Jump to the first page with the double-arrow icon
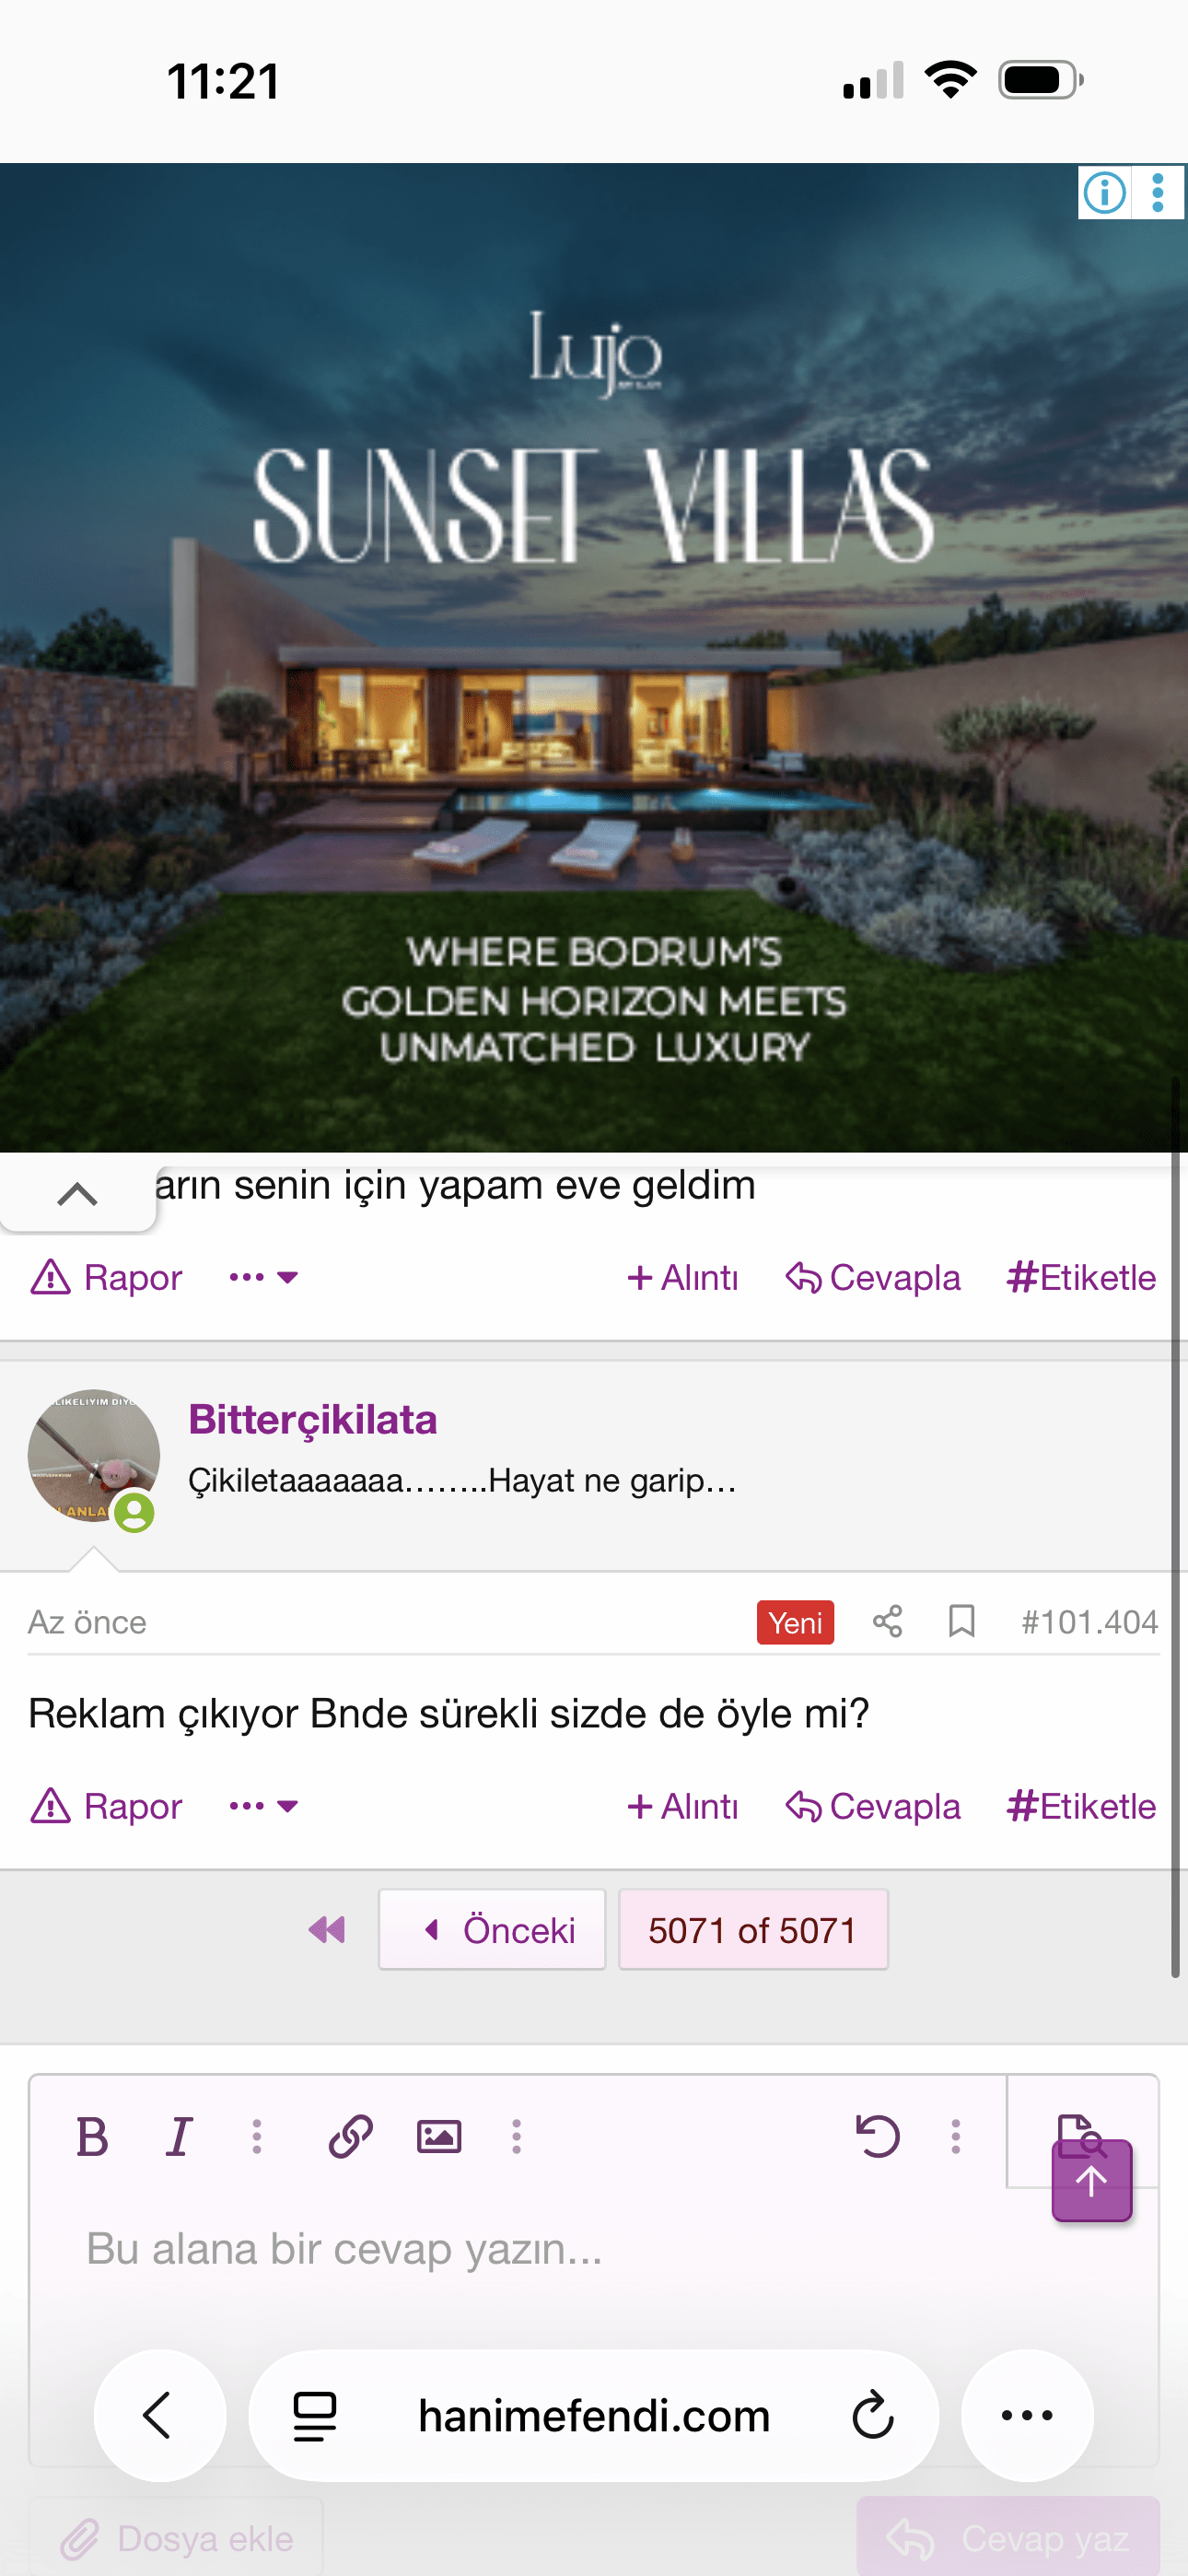1188x2576 pixels. click(327, 1929)
